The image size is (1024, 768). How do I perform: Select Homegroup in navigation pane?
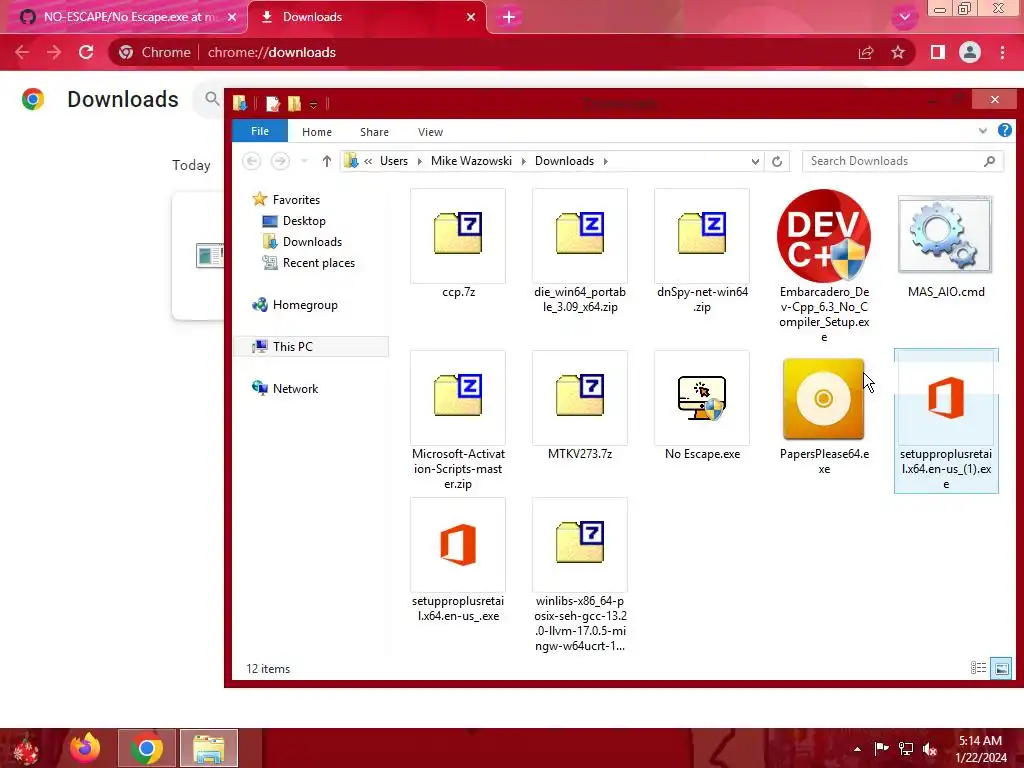click(x=305, y=305)
